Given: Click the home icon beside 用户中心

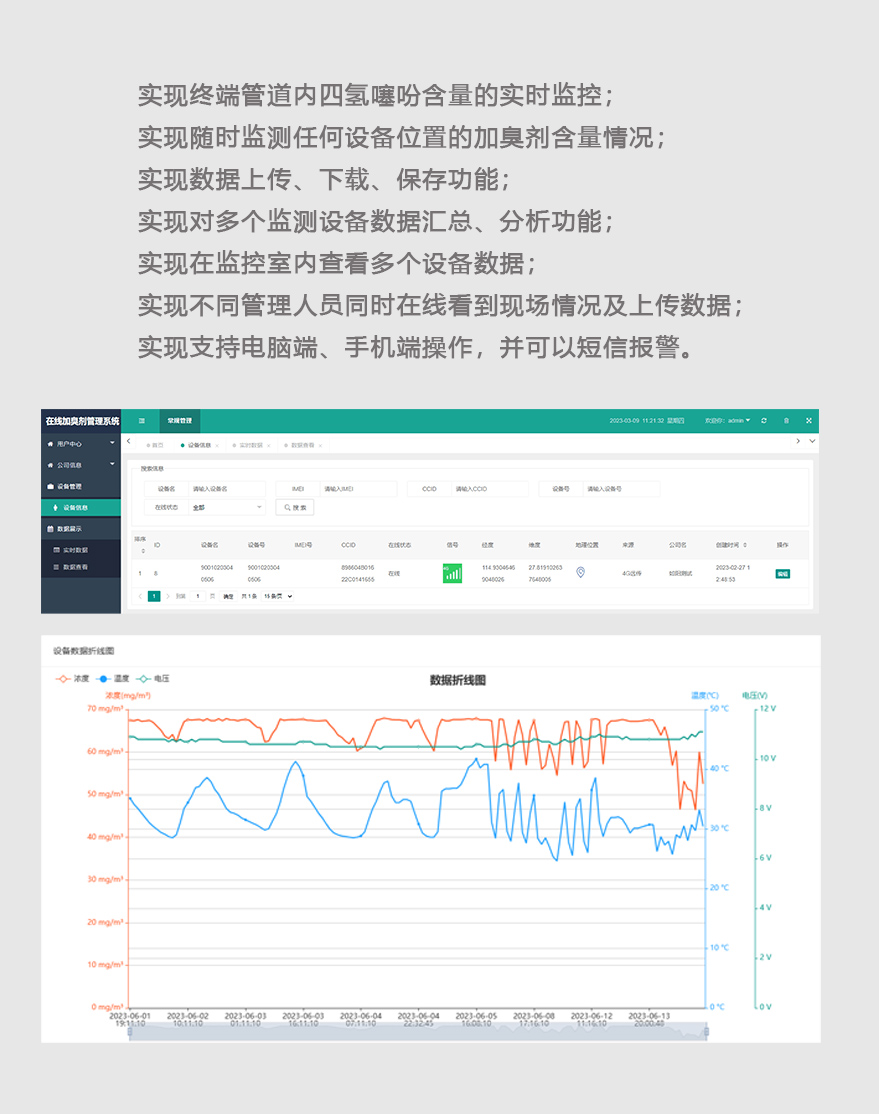Looking at the screenshot, I should tap(50, 444).
